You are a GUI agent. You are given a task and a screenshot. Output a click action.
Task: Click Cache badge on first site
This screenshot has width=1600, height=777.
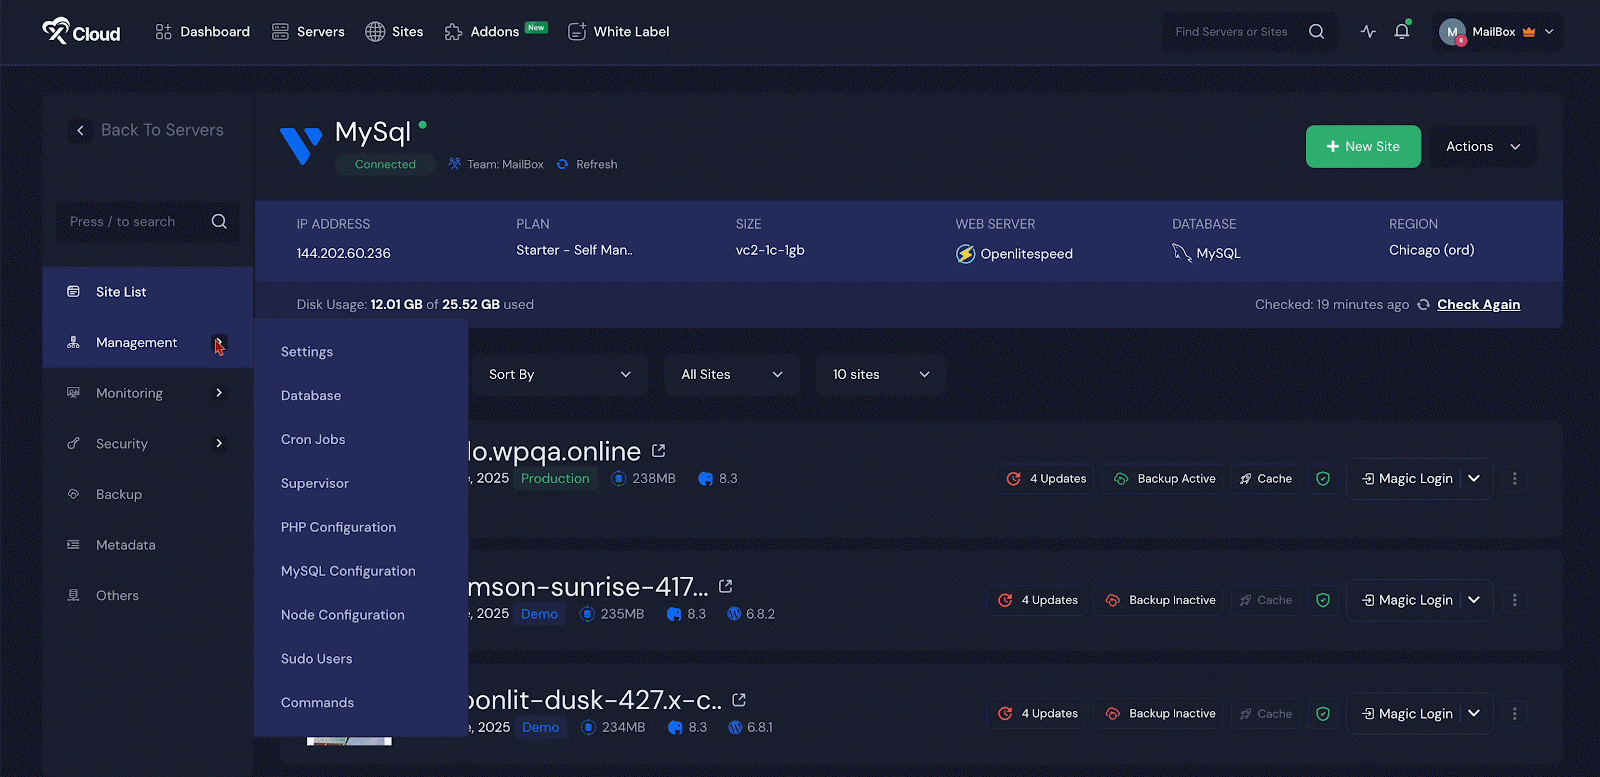1266,479
